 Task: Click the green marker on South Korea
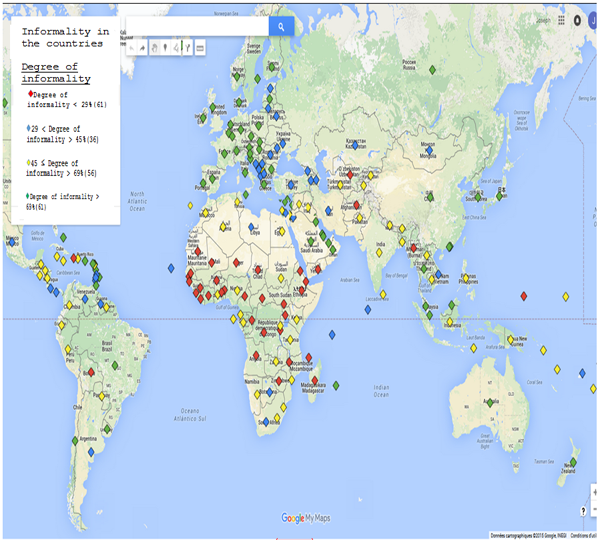coord(478,197)
